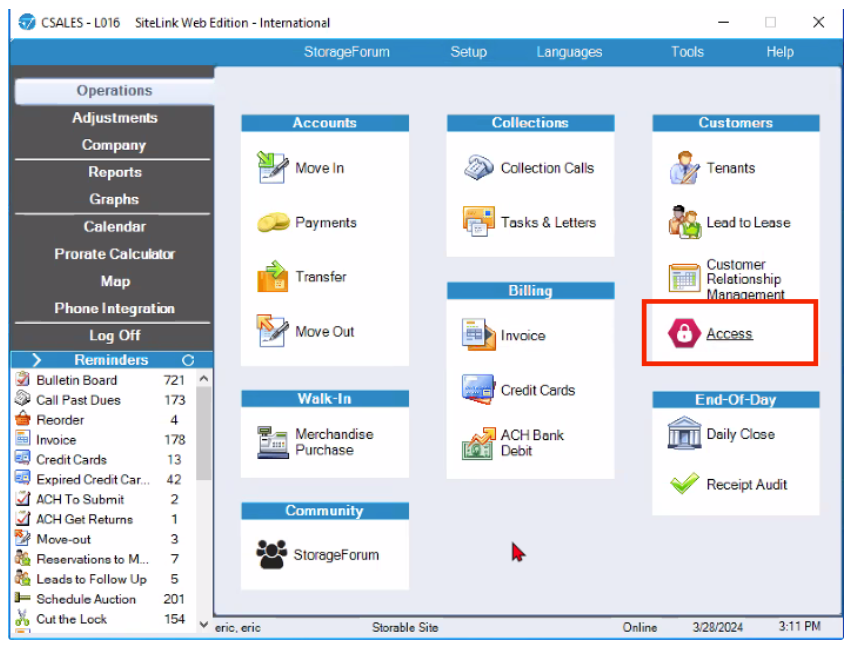This screenshot has width=847, height=646.
Task: Click the Reminders list scroll down arrow
Action: [204, 624]
